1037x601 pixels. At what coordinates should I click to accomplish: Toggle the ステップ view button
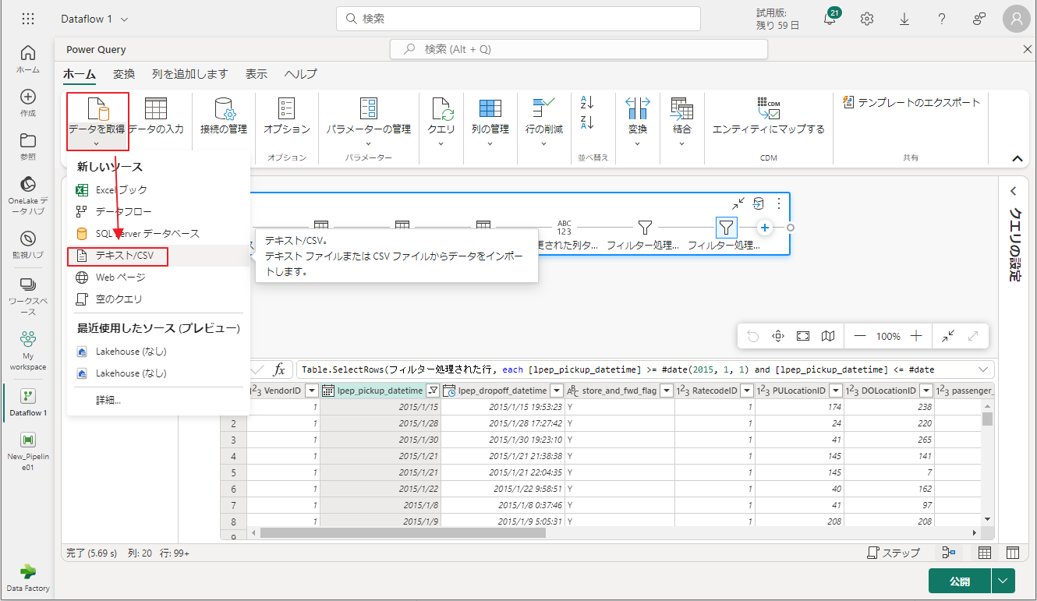893,553
